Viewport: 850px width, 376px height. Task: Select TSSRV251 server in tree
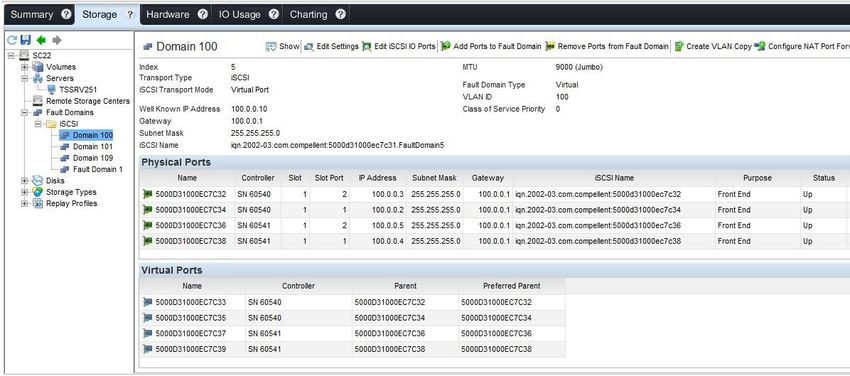tap(78, 89)
